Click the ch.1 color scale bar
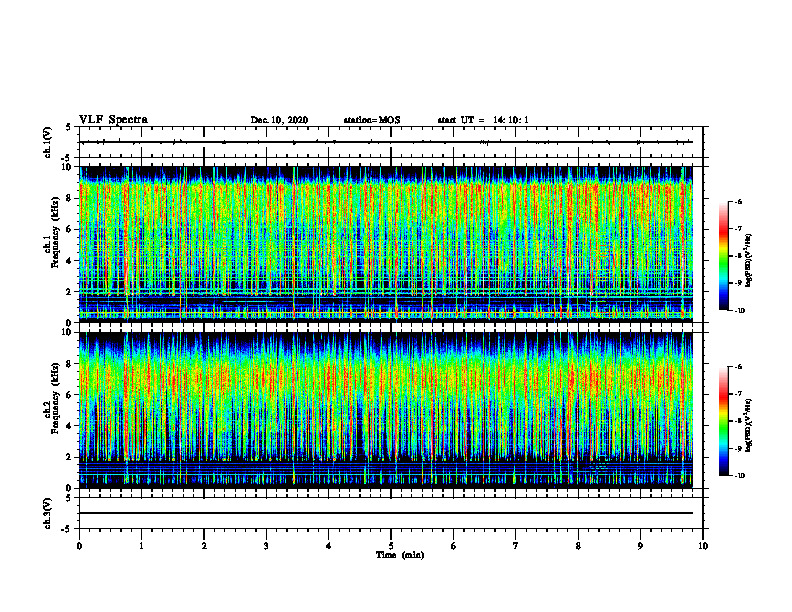The width and height of the screenshot is (792, 612). coord(723,256)
